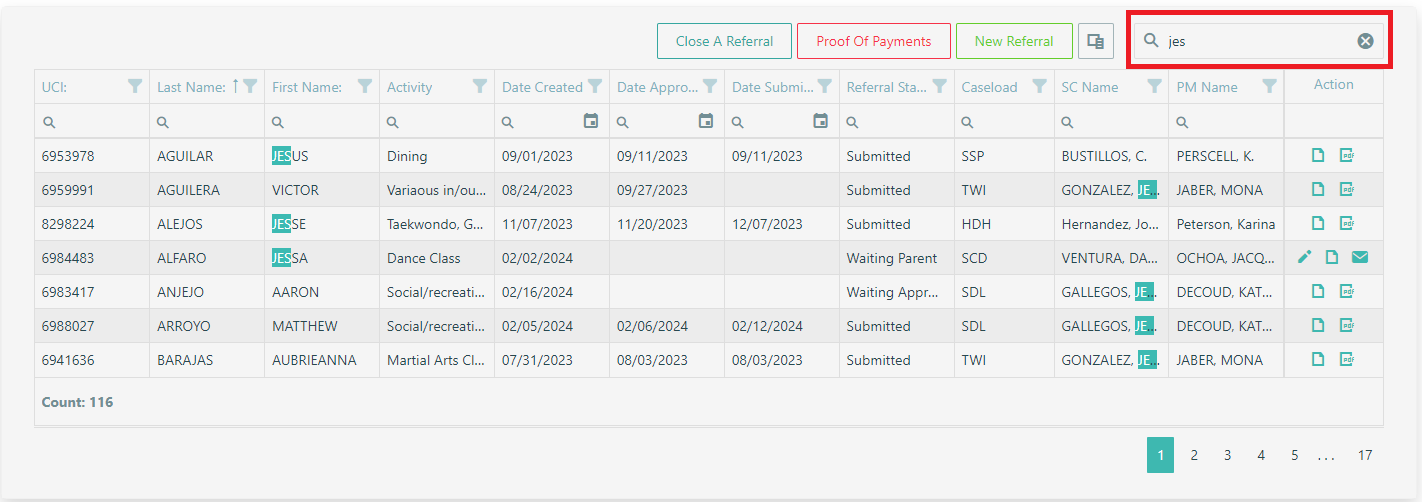The width and height of the screenshot is (1422, 502).
Task: Click the Proof Of Payments button
Action: pos(873,41)
